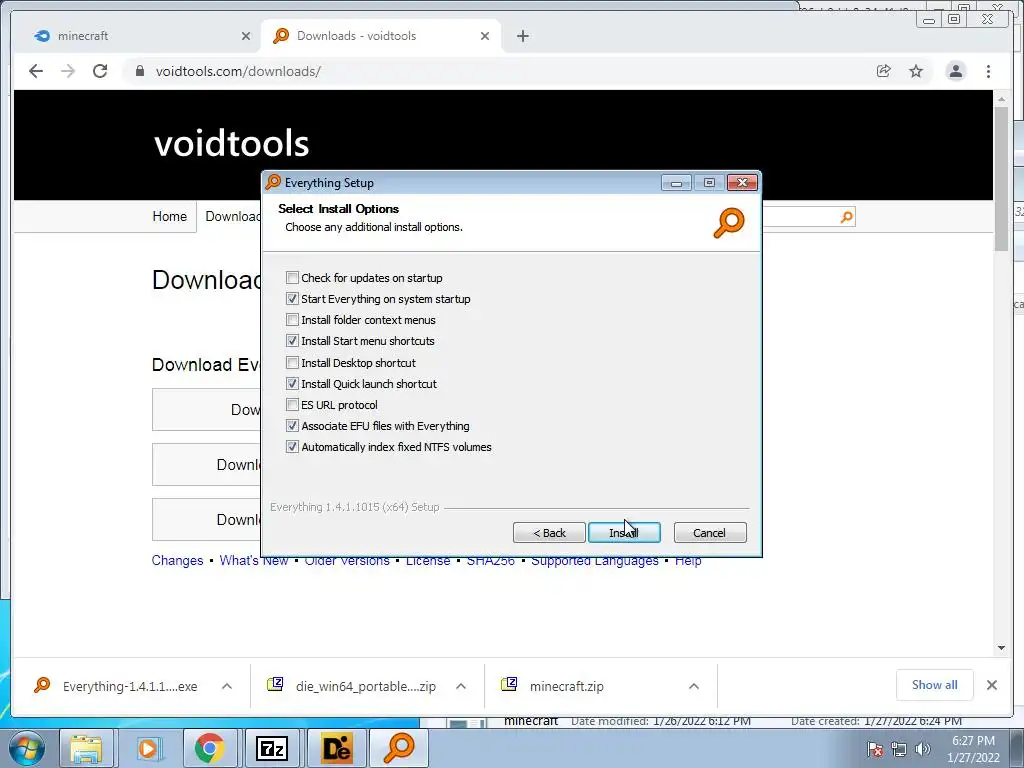Image resolution: width=1024 pixels, height=768 pixels.
Task: Open Windows Media Player from taskbar
Action: pos(148,748)
